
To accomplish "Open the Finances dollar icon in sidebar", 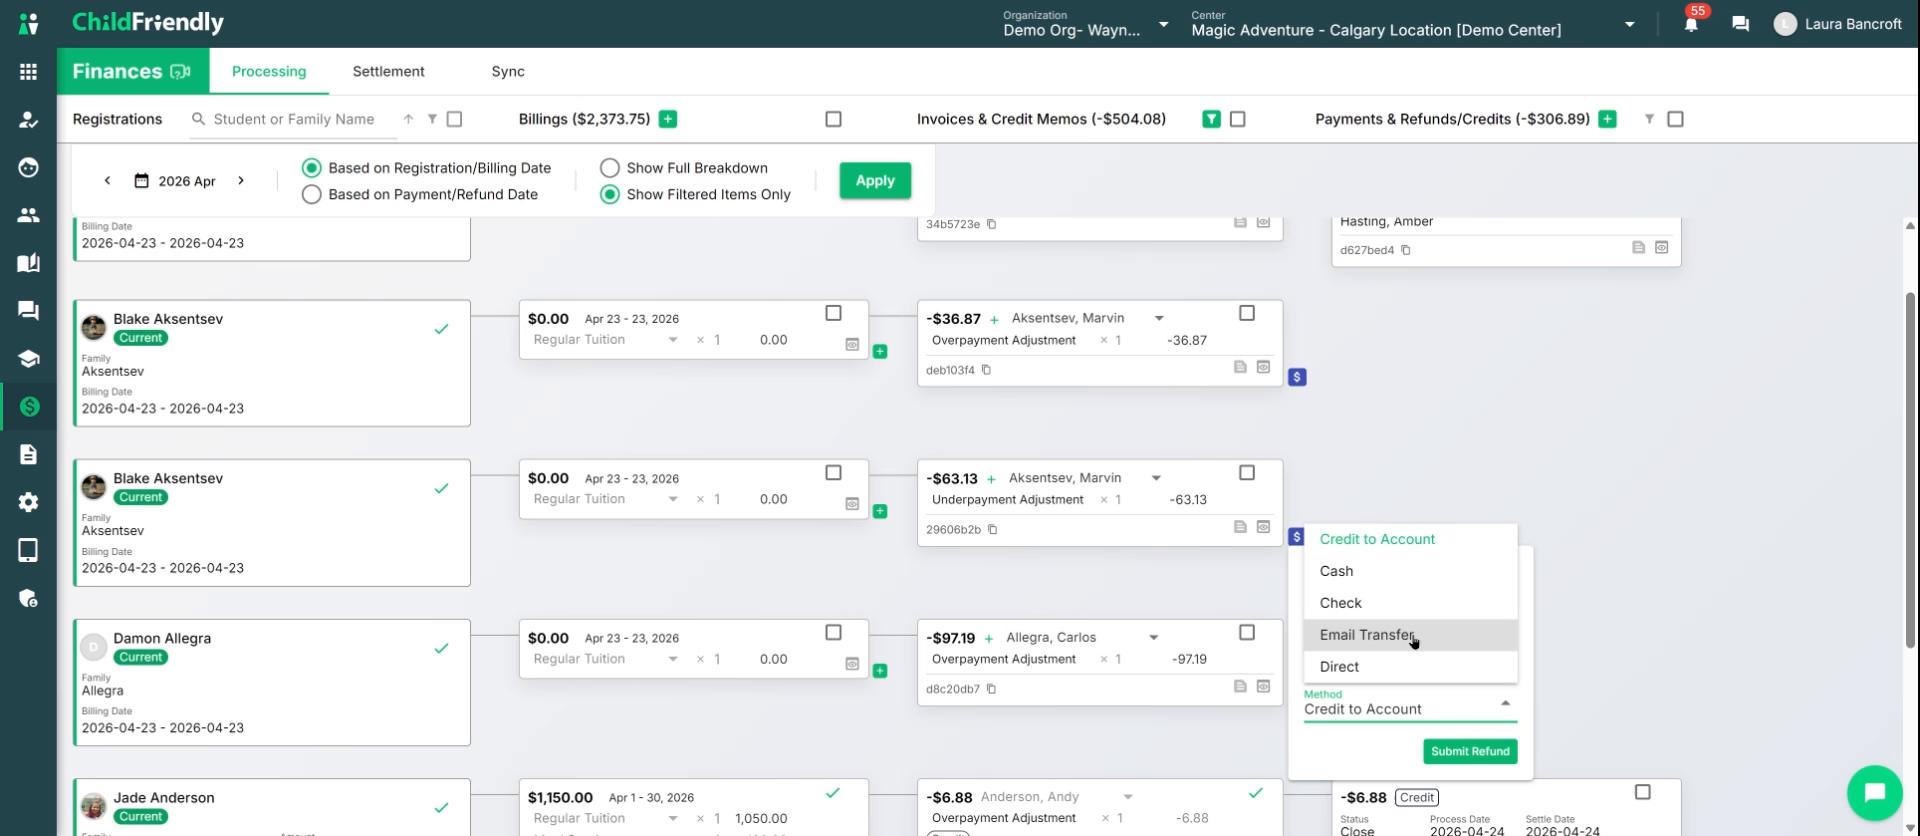I will (28, 407).
